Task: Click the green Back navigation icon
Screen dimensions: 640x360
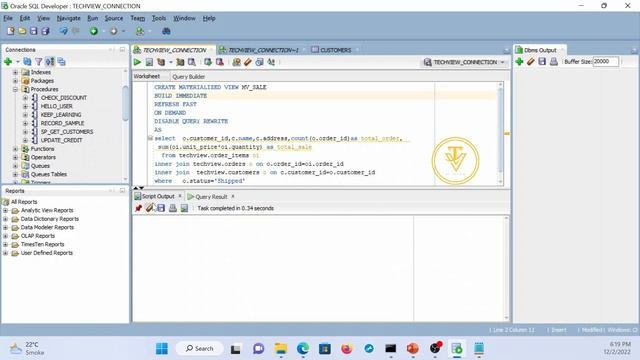Action: click(x=94, y=31)
